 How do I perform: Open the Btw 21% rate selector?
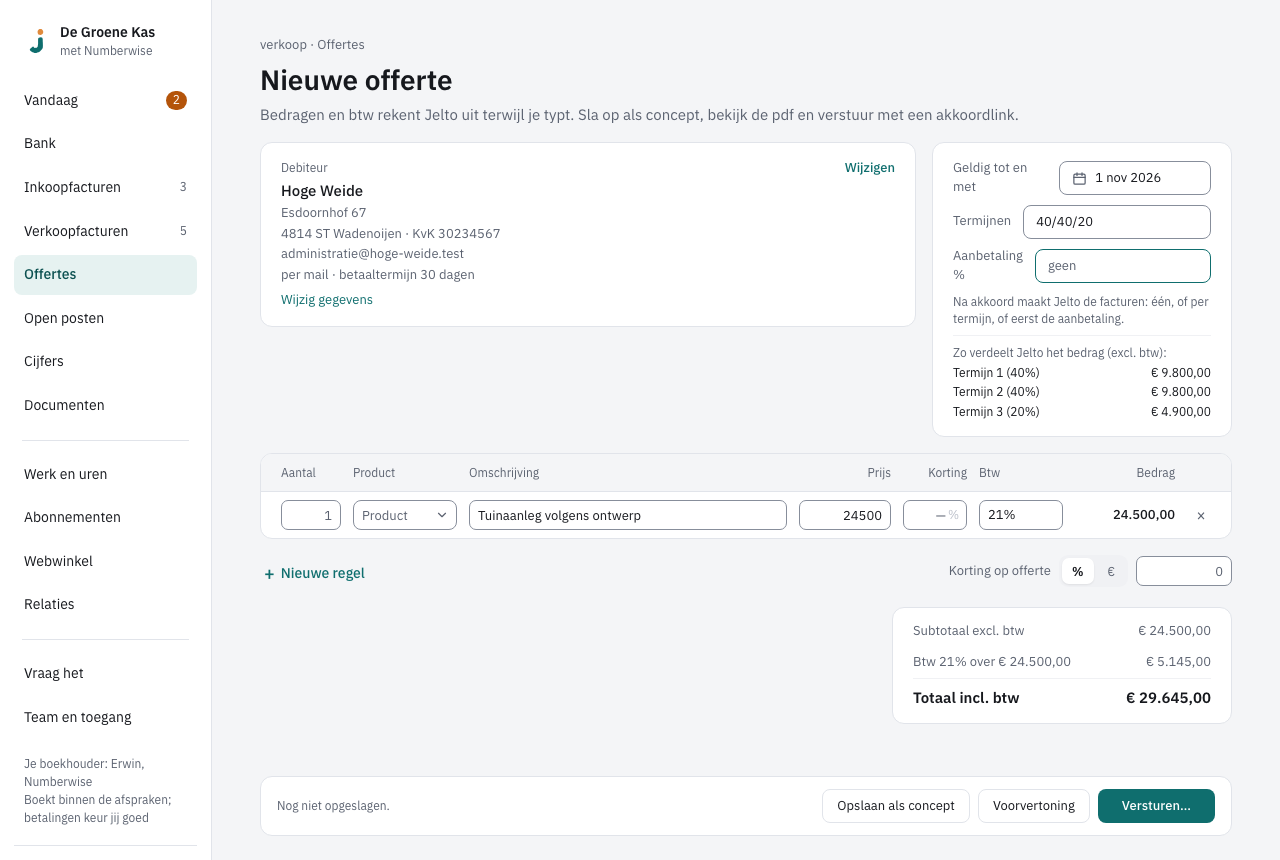point(1021,515)
